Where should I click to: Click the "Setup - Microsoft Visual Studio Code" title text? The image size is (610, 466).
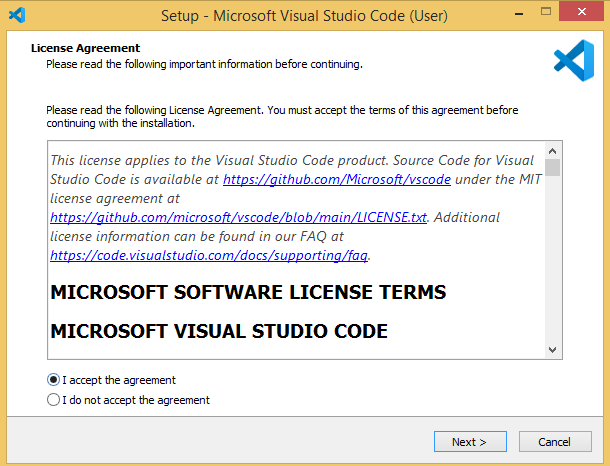tap(304, 16)
